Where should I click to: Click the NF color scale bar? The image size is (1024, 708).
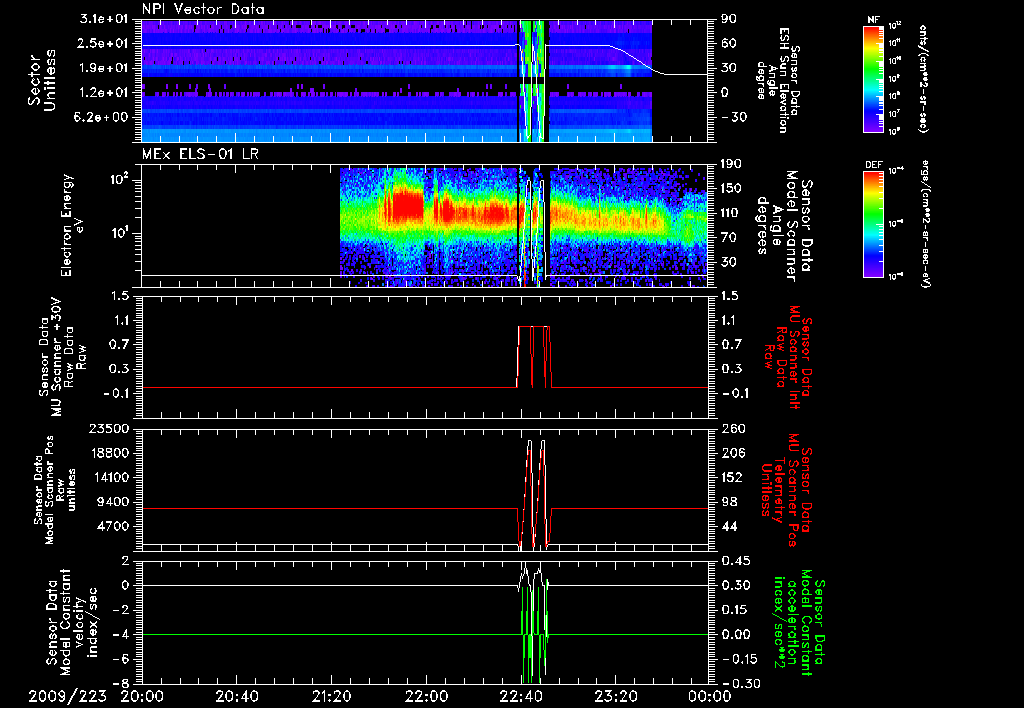pos(873,78)
